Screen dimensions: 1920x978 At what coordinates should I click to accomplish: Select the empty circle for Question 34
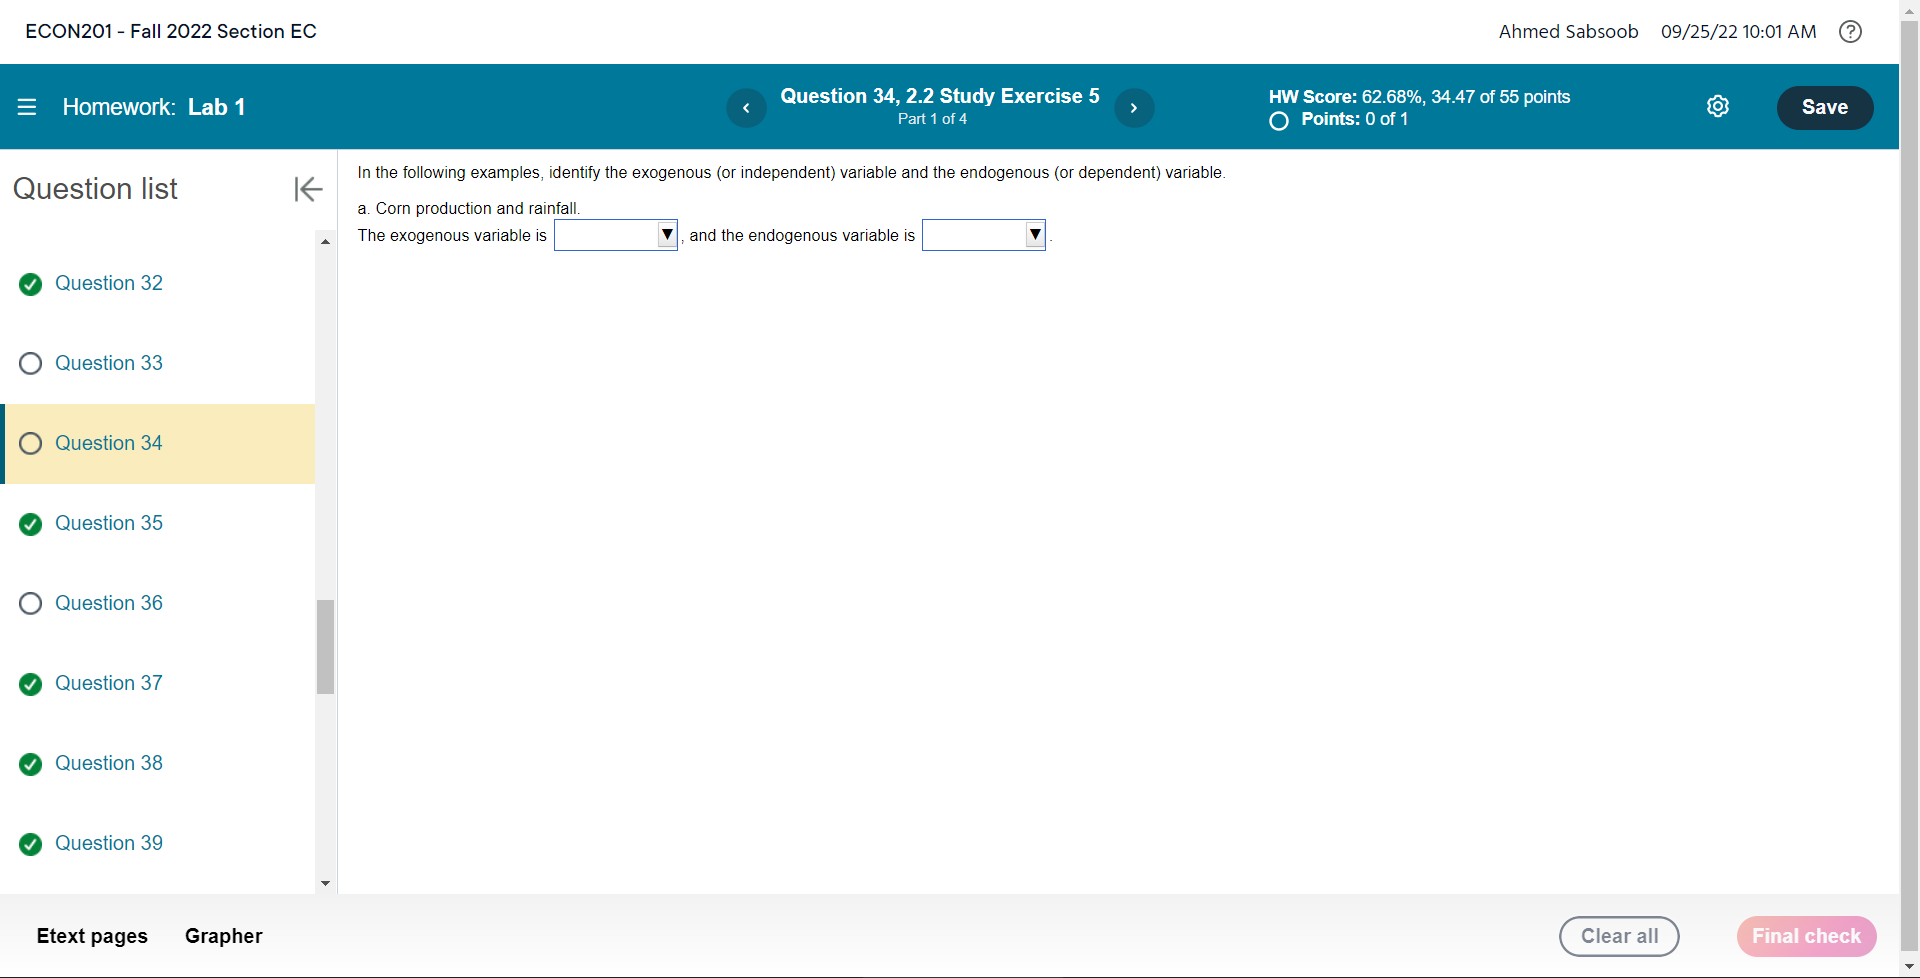[31, 443]
